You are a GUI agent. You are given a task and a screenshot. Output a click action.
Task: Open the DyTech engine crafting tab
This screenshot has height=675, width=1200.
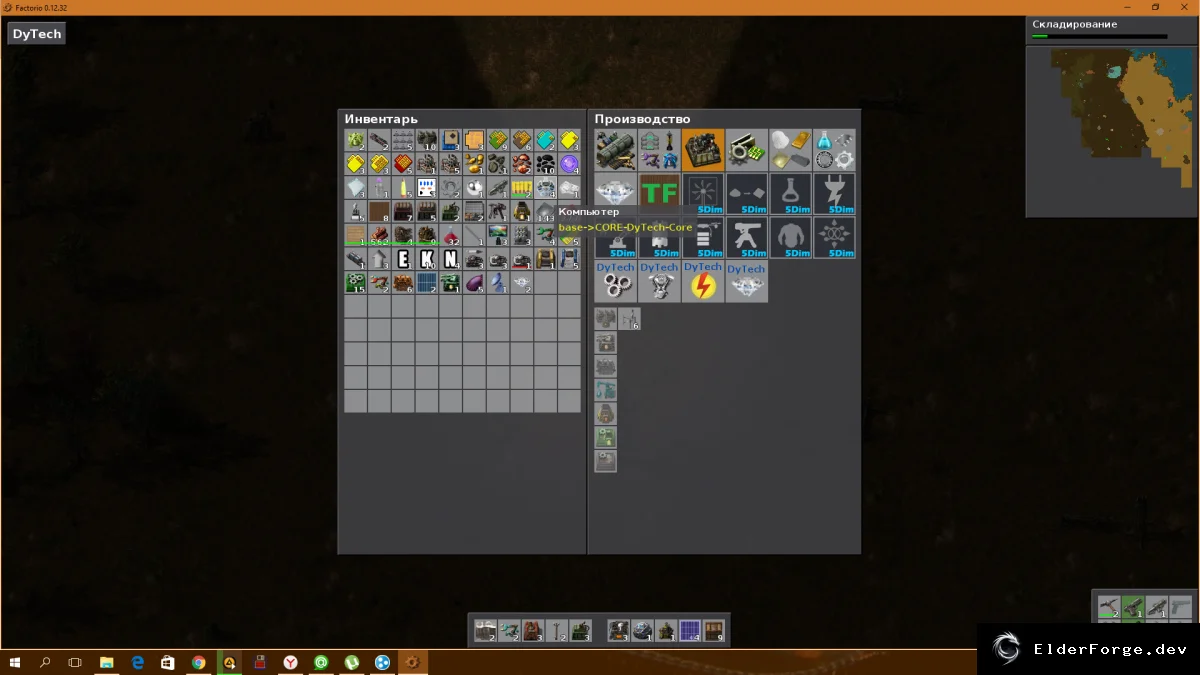[x=659, y=282]
